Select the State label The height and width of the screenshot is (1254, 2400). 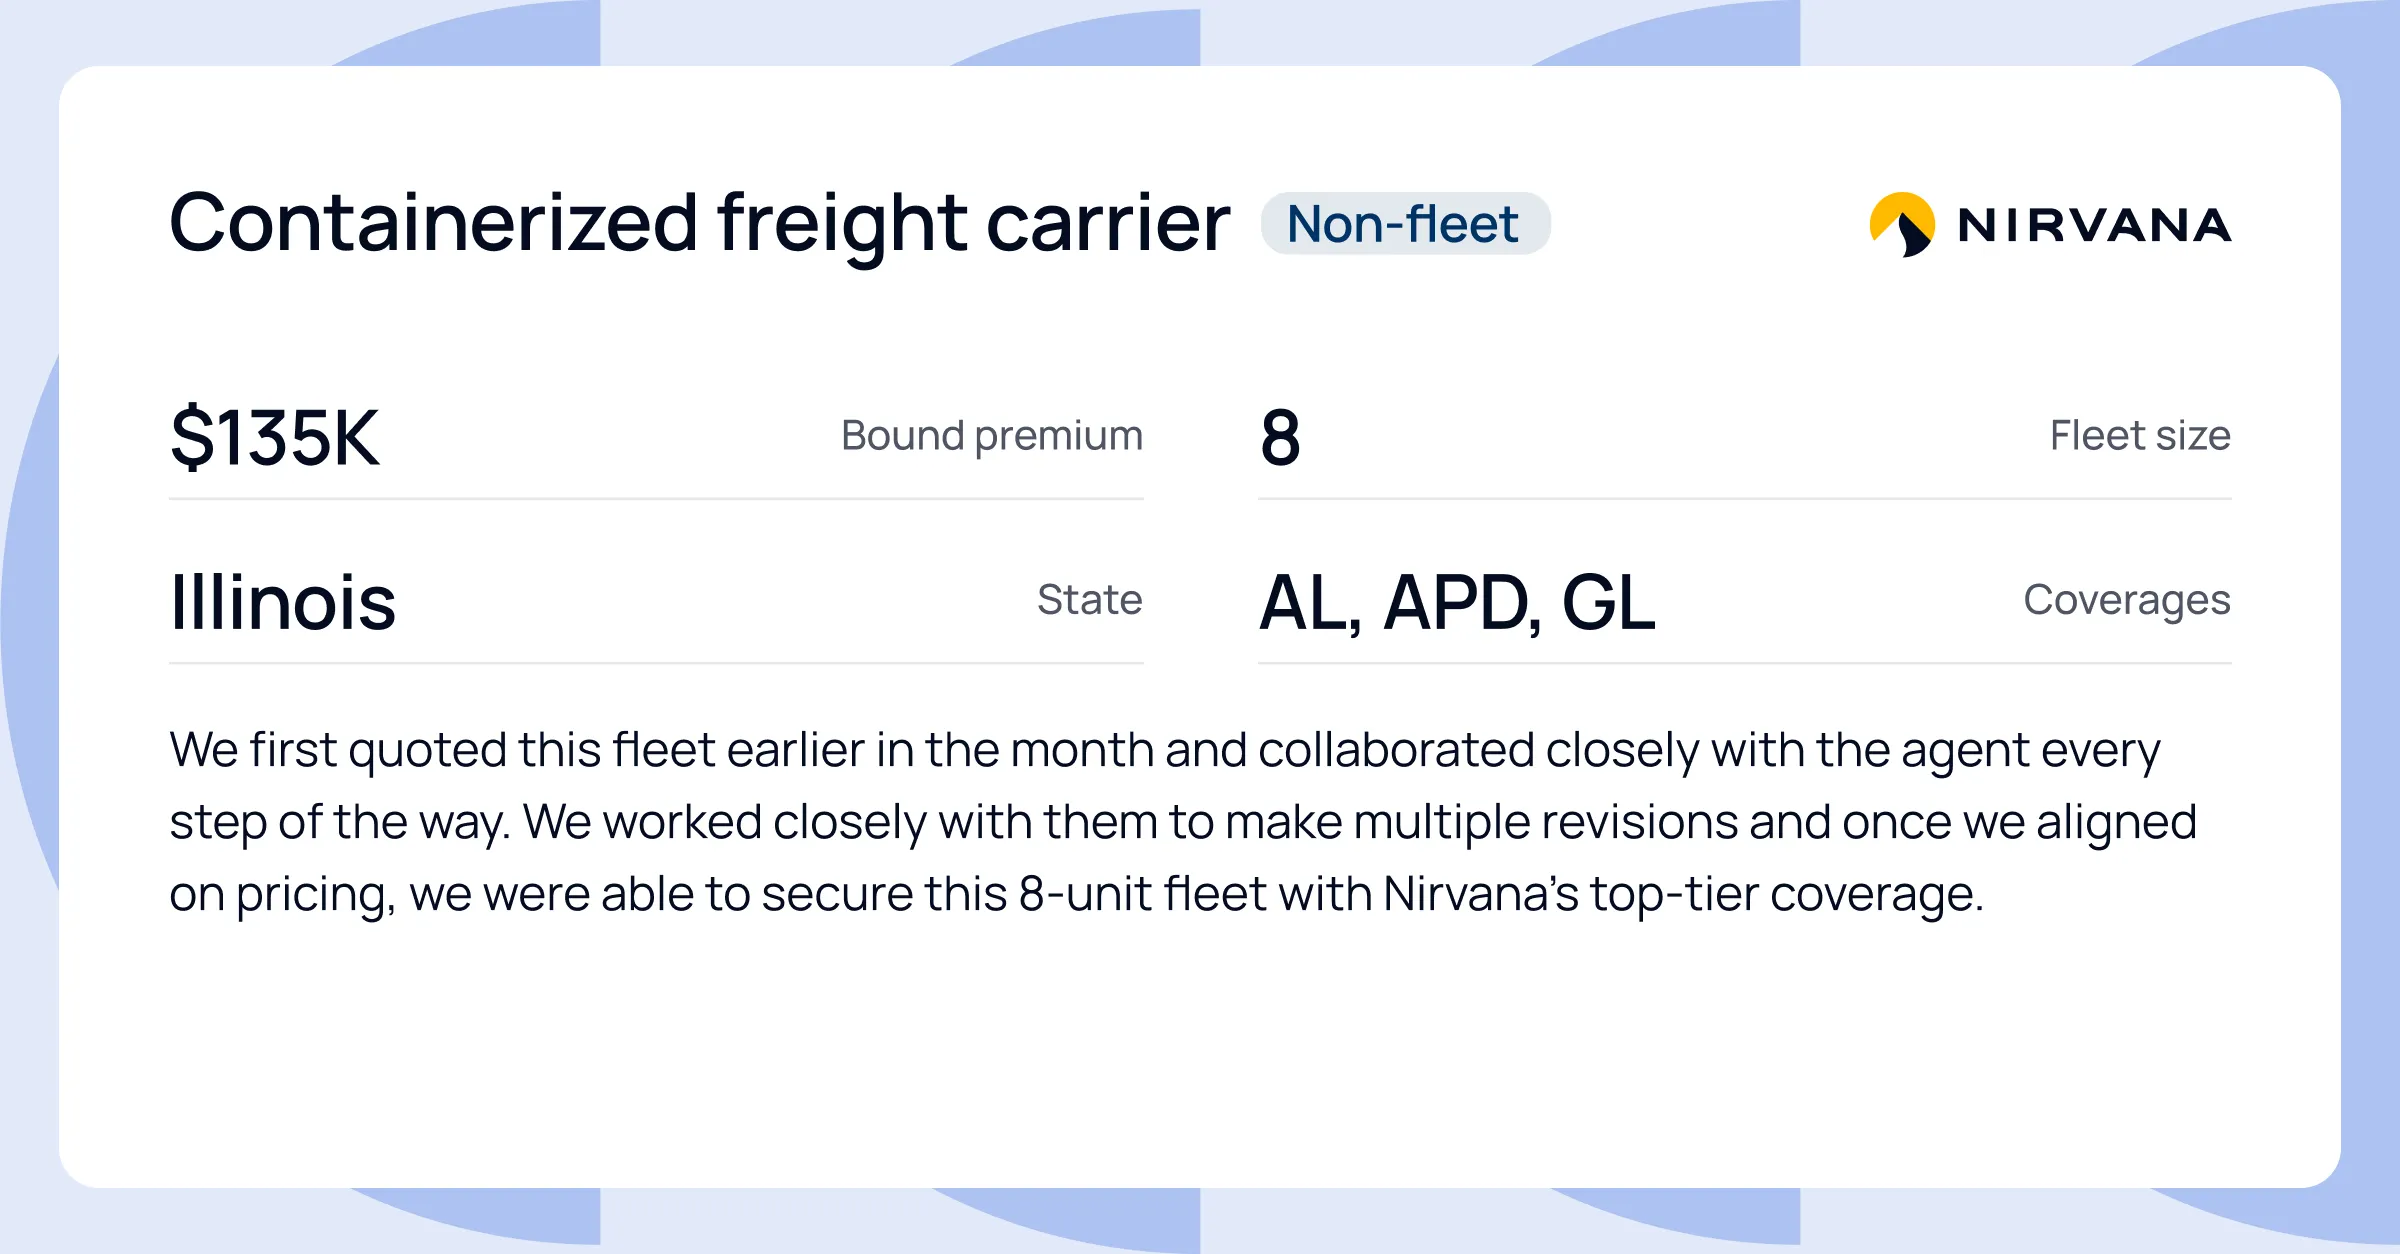1089,600
